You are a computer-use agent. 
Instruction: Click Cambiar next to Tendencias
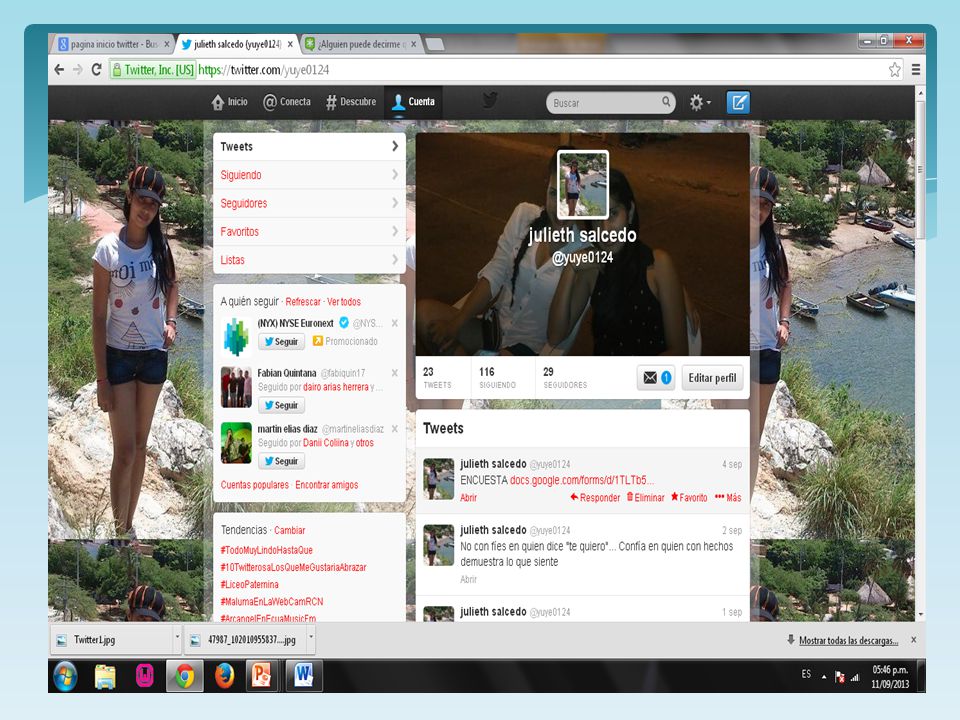pyautogui.click(x=290, y=530)
